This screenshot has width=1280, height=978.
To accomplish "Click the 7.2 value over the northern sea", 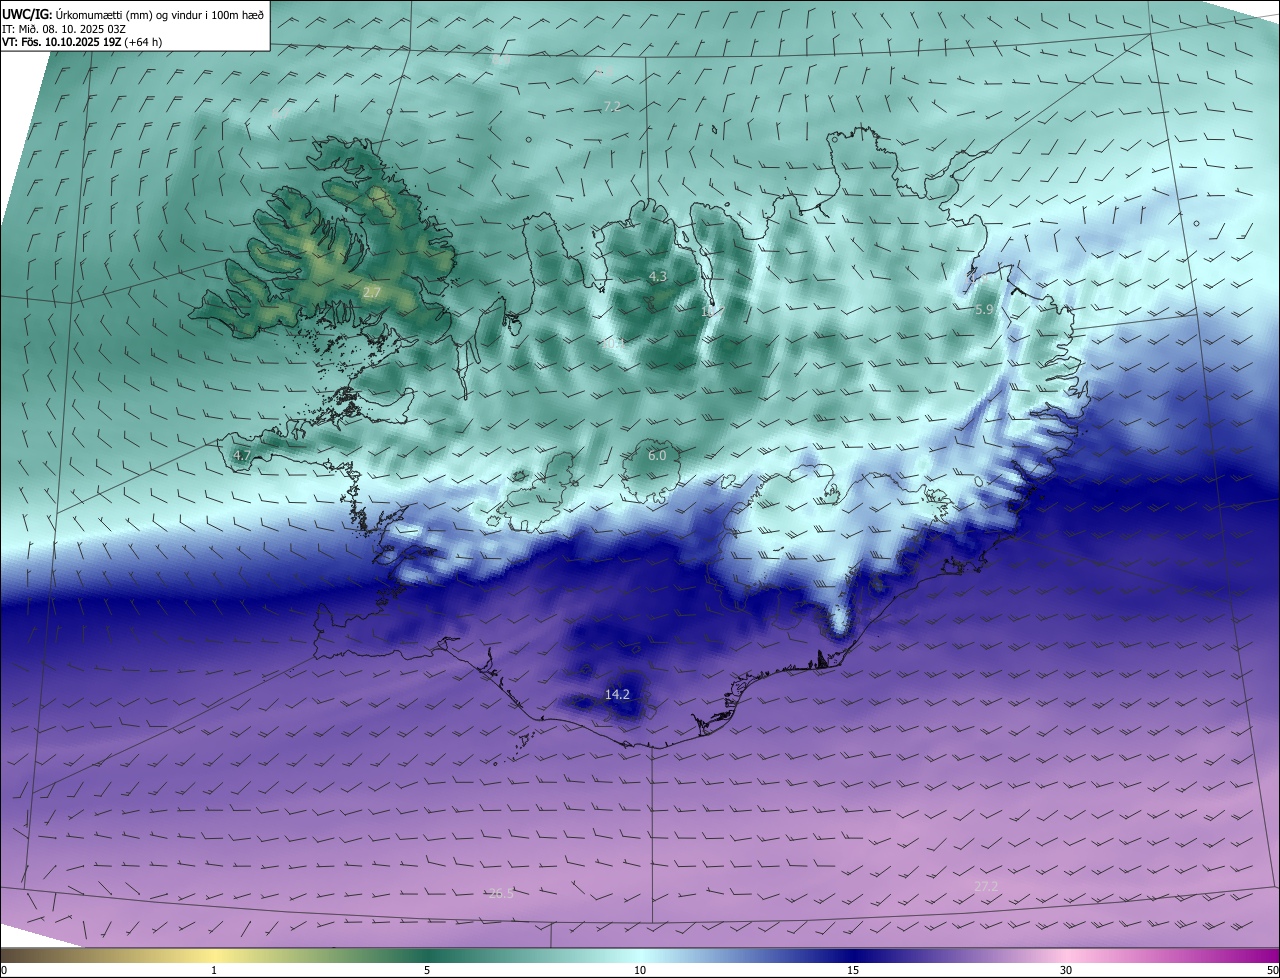I will [612, 106].
